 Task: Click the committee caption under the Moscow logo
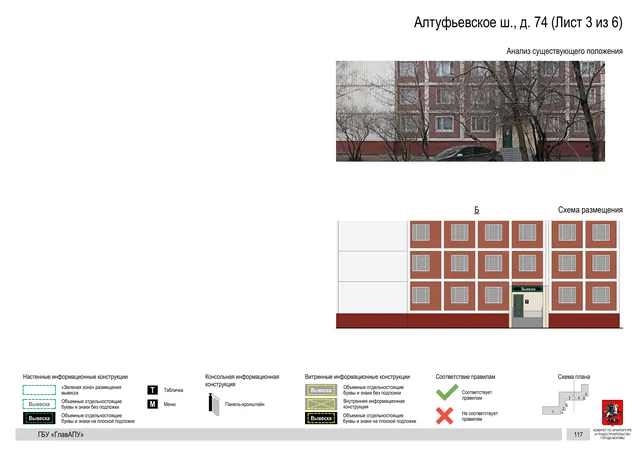(612, 434)
